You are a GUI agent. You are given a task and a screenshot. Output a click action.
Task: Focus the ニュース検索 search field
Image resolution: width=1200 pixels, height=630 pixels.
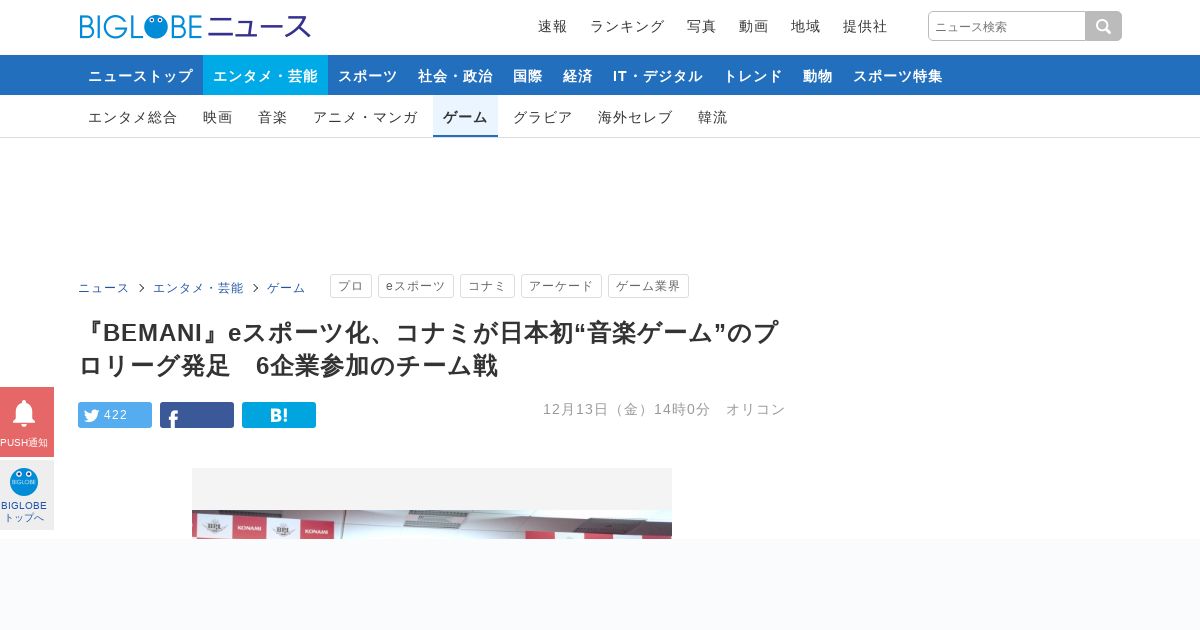1007,26
